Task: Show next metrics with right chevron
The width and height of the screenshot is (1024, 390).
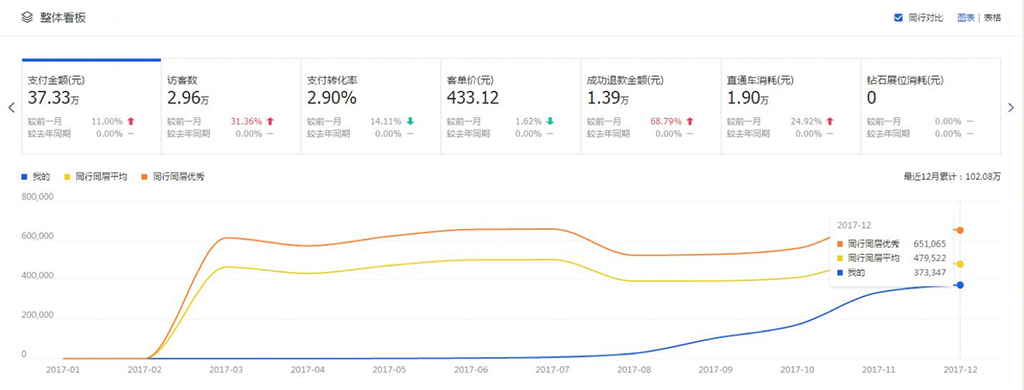Action: pos(1012,108)
